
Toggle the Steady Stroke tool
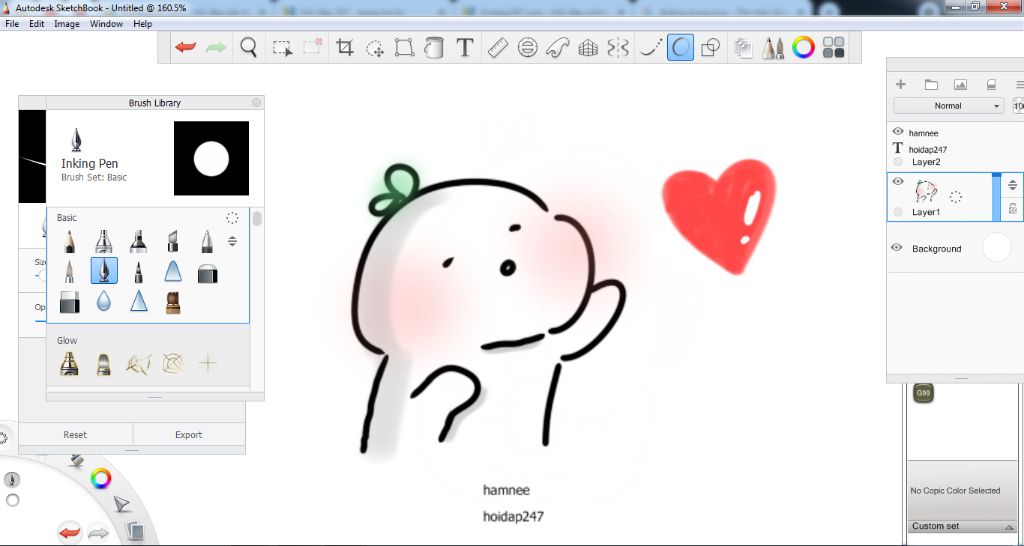tap(650, 48)
